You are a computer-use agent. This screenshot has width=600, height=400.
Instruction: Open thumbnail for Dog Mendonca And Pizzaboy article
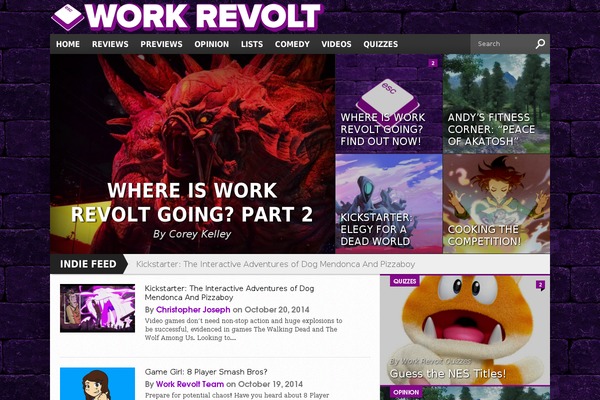97,308
